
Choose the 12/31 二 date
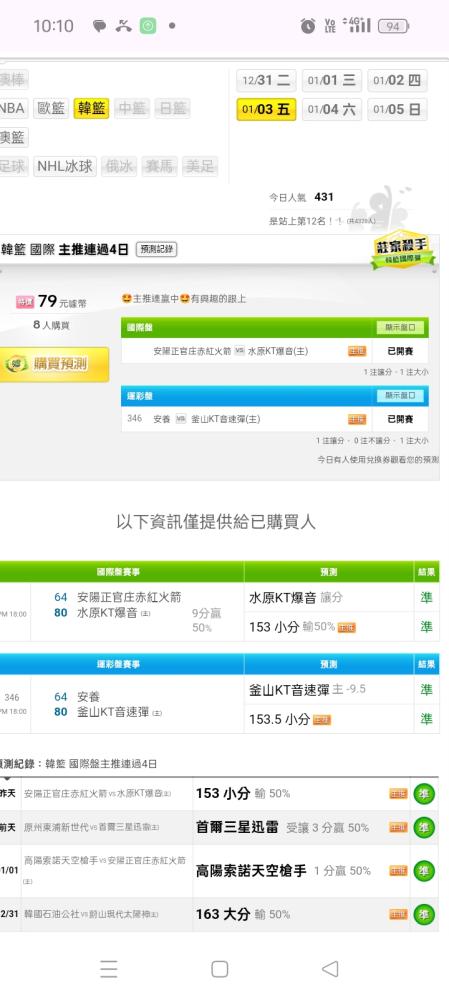(x=266, y=80)
